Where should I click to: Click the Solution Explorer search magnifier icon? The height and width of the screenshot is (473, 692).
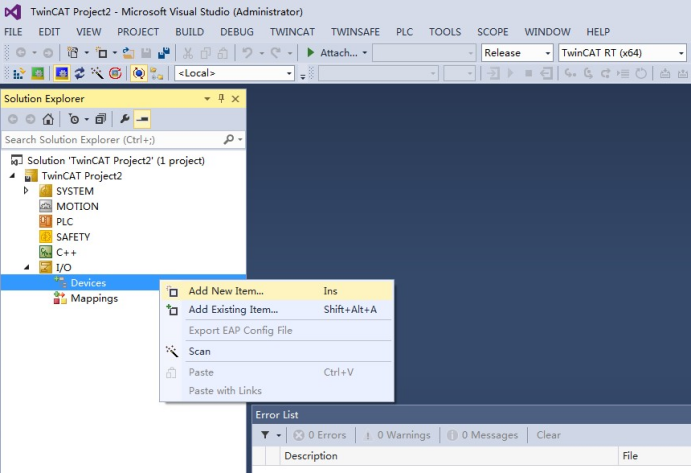click(229, 140)
